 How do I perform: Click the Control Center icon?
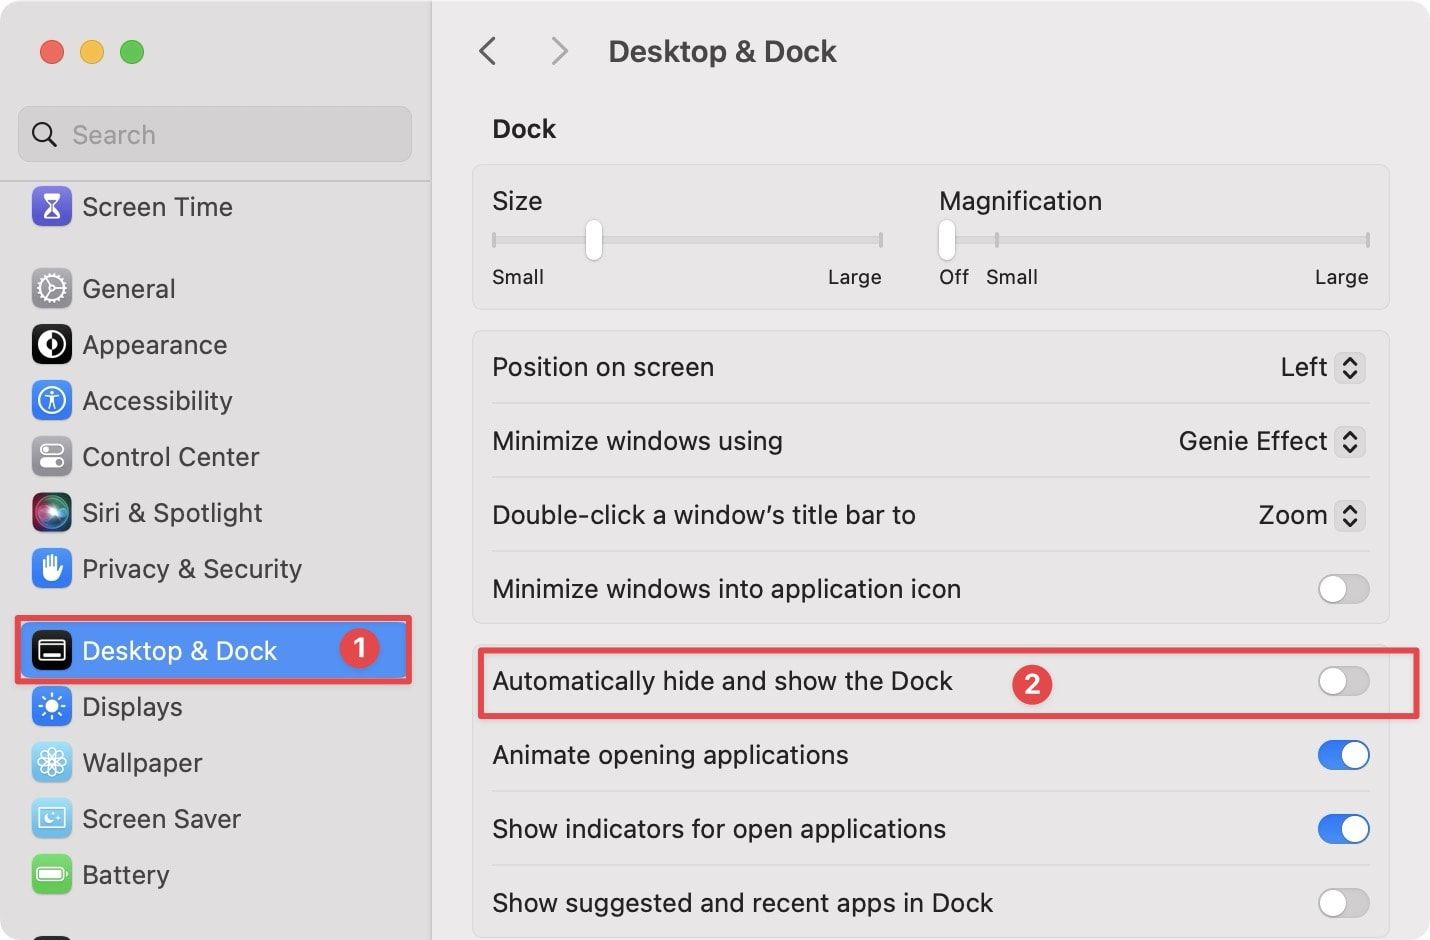pyautogui.click(x=51, y=457)
